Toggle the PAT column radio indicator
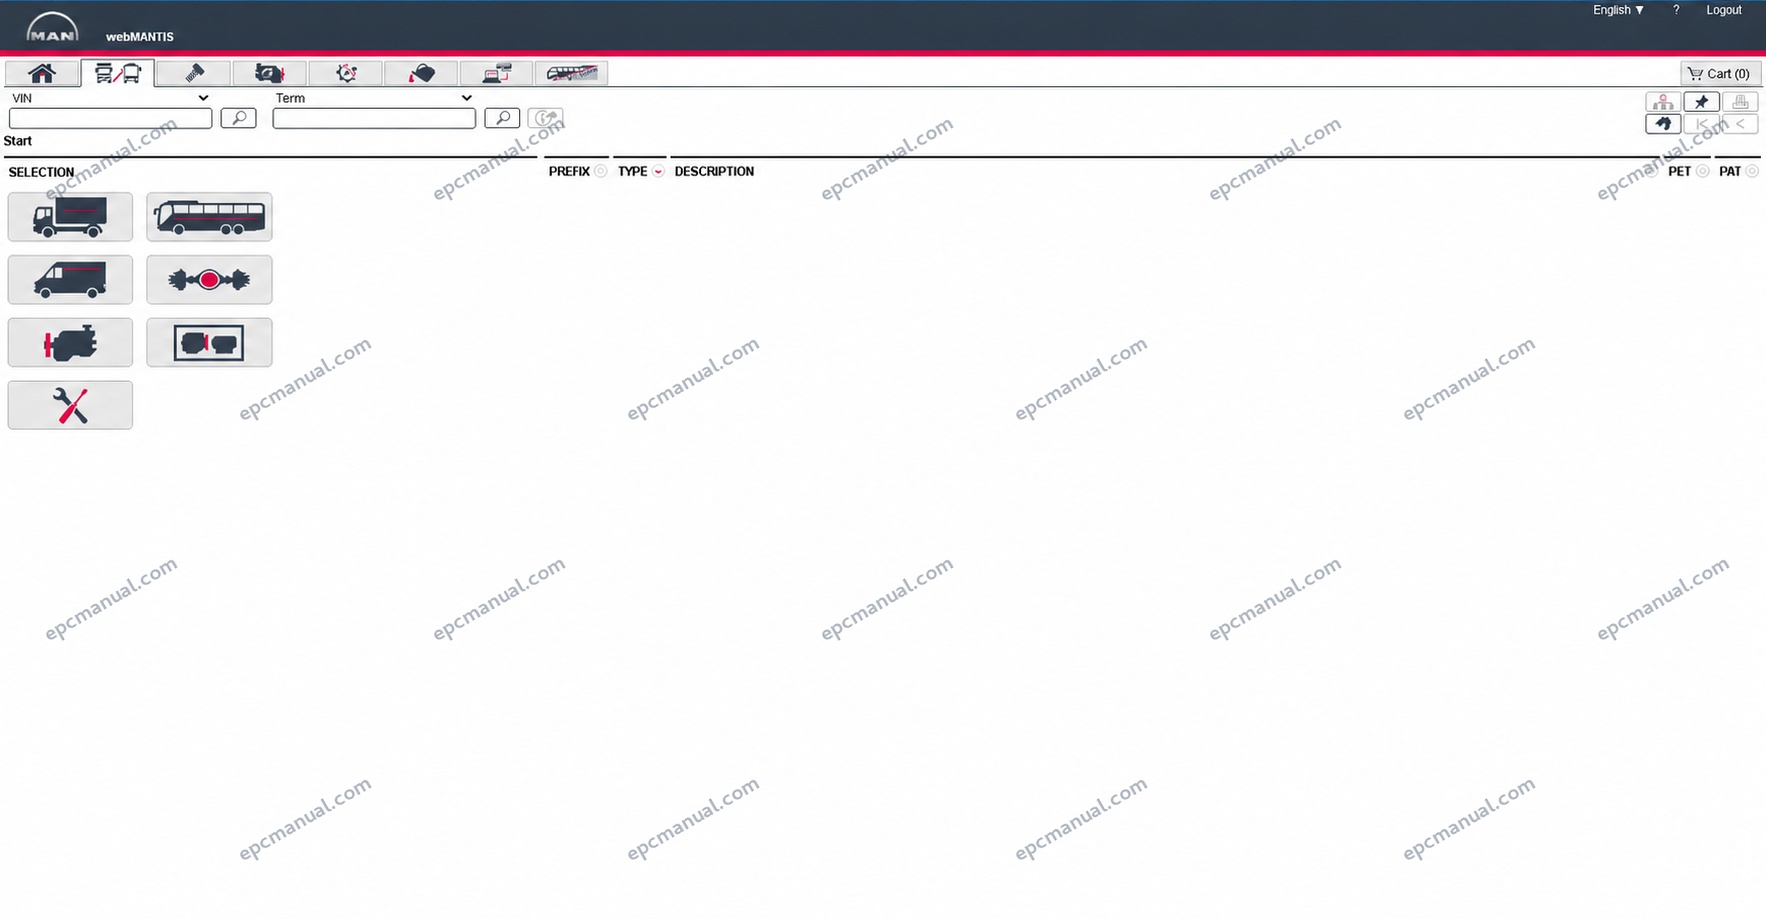 point(1752,171)
